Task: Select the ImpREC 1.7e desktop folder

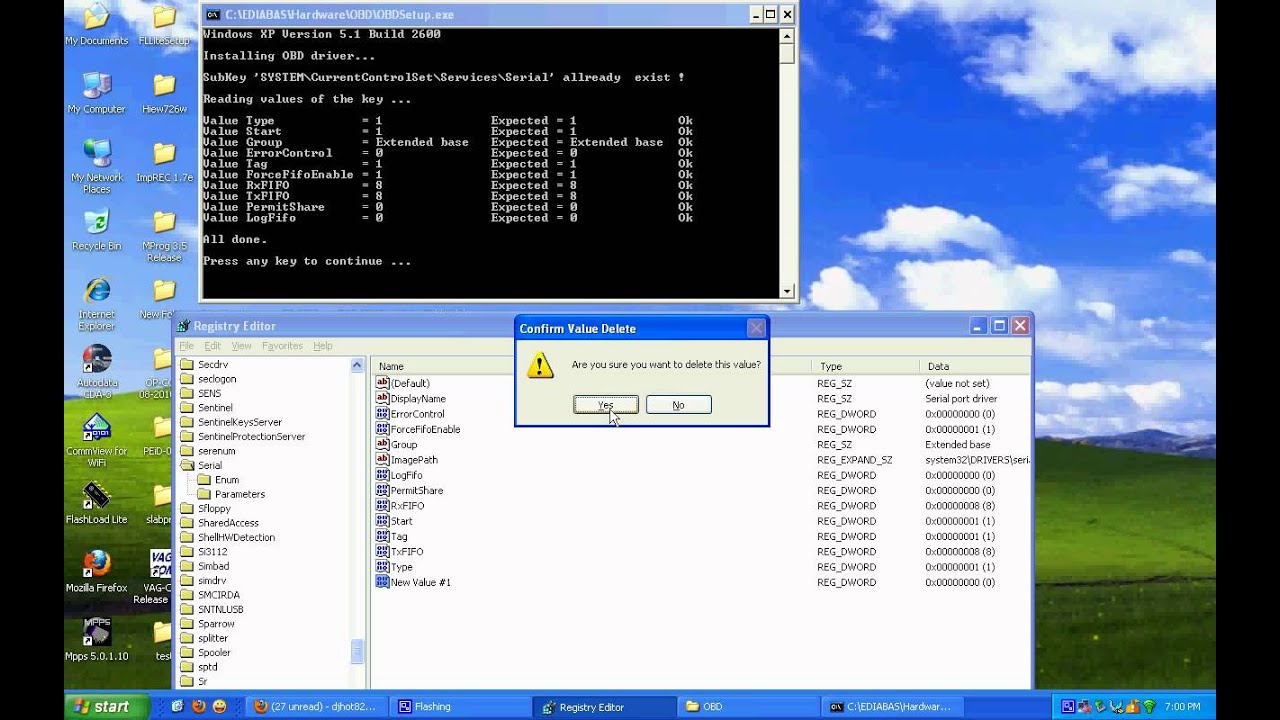Action: click(164, 161)
